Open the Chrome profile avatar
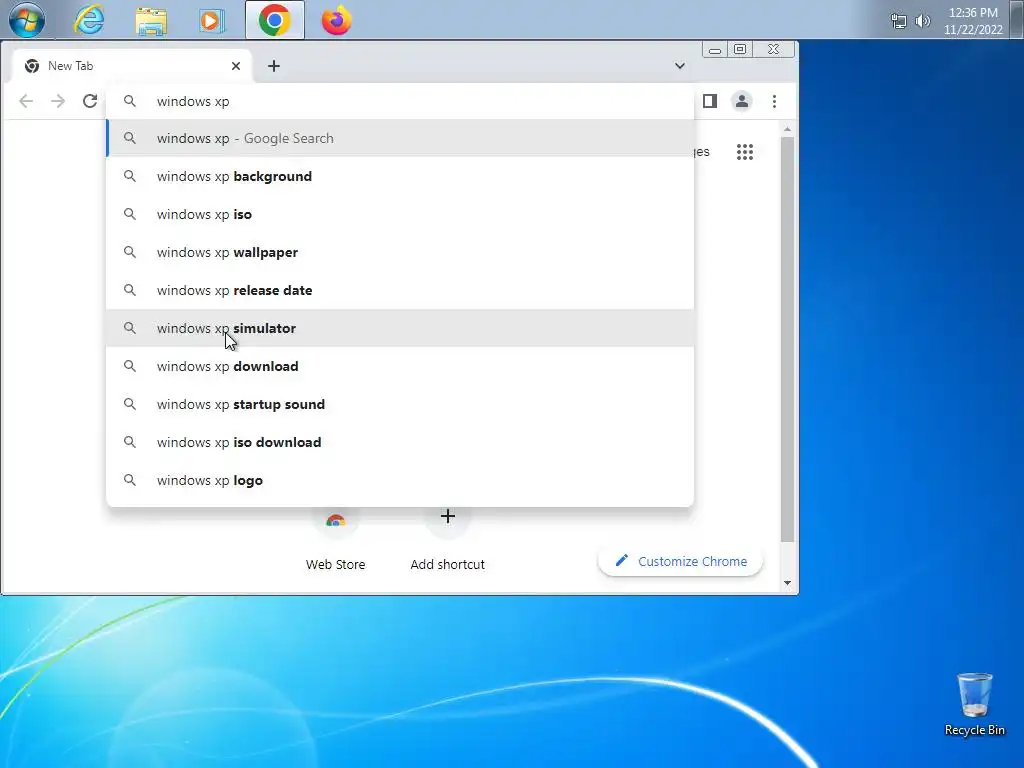The width and height of the screenshot is (1024, 768). [742, 101]
